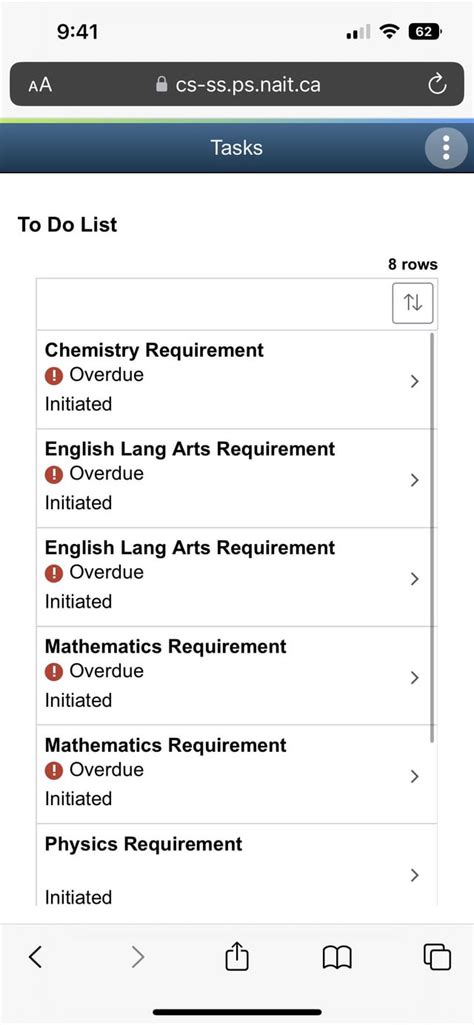
Task: Tap the To Do List heading
Action: click(x=67, y=225)
